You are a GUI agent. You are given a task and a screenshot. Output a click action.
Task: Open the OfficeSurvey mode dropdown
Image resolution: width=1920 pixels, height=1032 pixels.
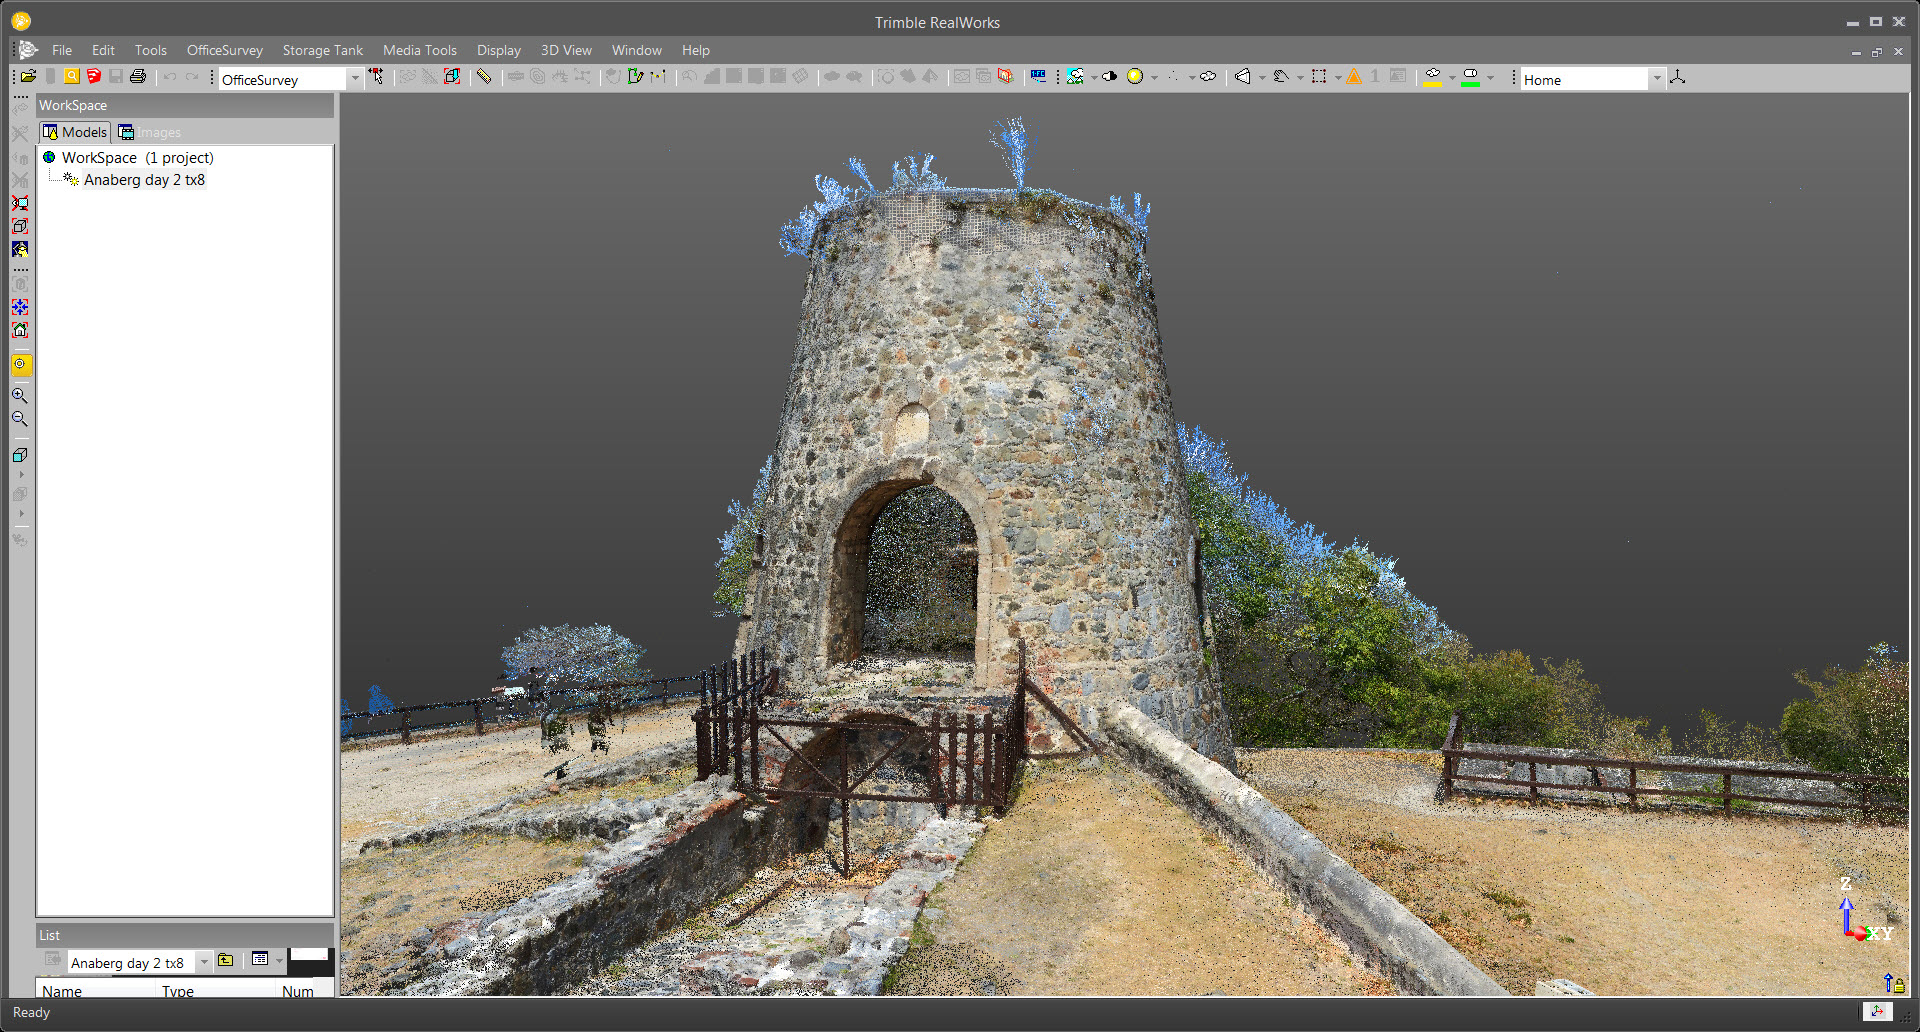354,79
